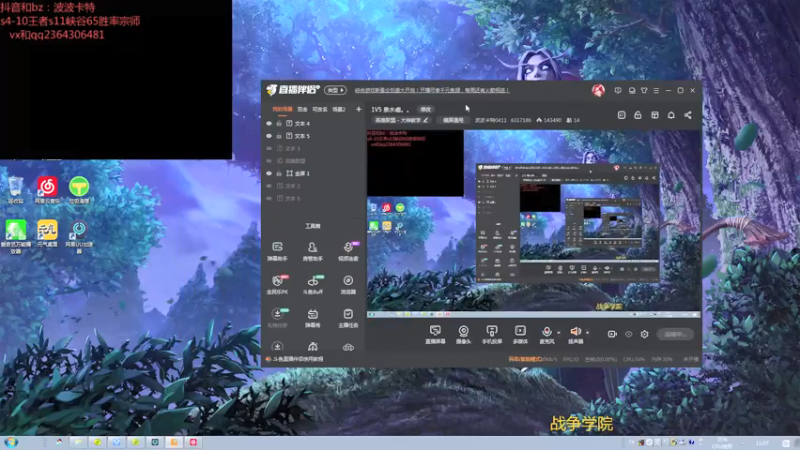Viewport: 800px width, 450px height.
Task: Toggle the lock on the 文本 4 layer
Action: pos(279,123)
